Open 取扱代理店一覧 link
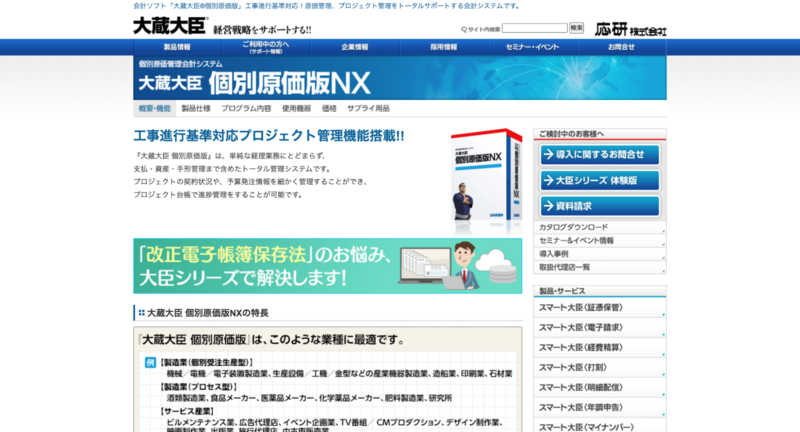The height and width of the screenshot is (432, 800). [x=599, y=267]
